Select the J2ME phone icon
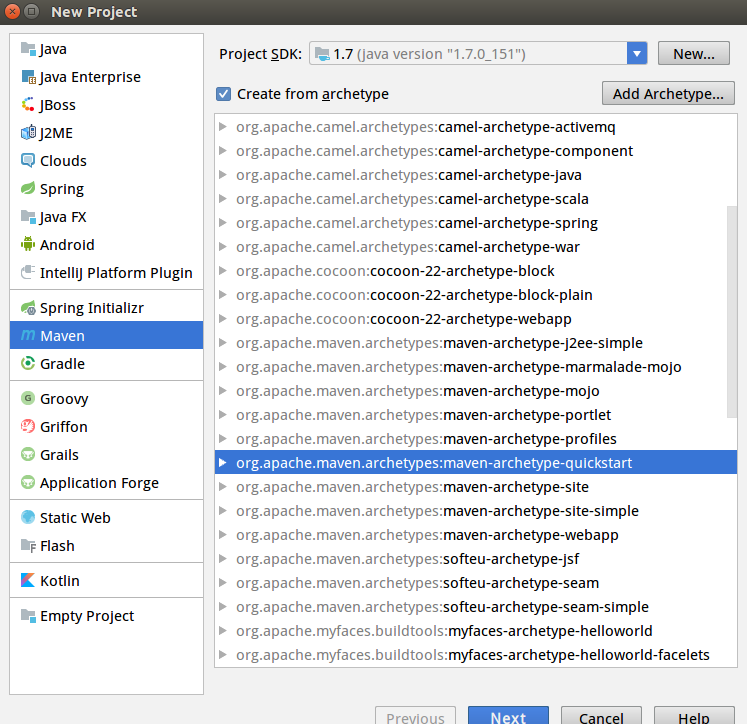The height and width of the screenshot is (724, 747). 28,133
